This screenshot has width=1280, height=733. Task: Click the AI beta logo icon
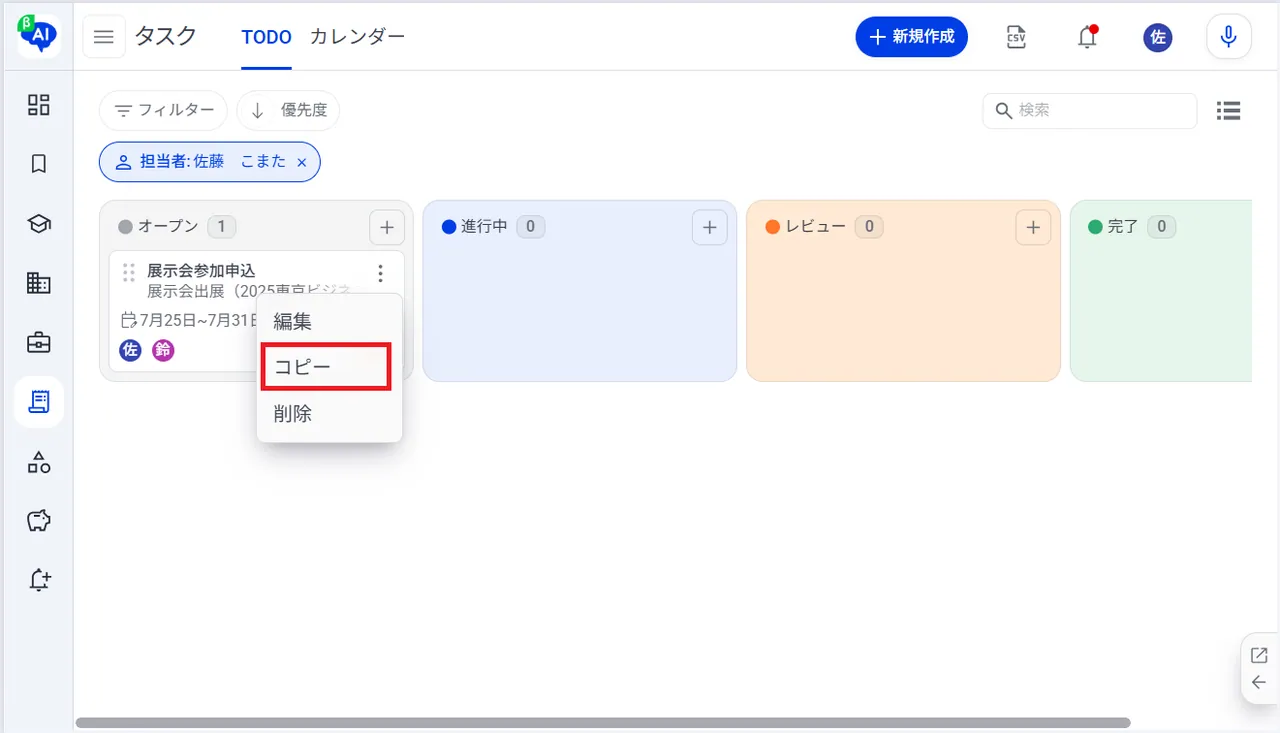pos(39,37)
